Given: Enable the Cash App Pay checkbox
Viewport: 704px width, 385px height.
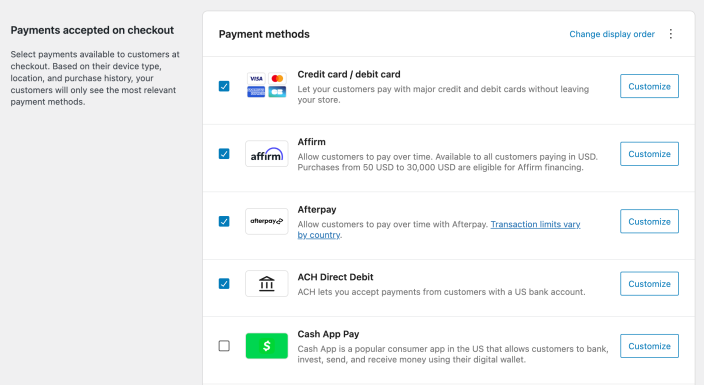Looking at the screenshot, I should pyautogui.click(x=224, y=346).
